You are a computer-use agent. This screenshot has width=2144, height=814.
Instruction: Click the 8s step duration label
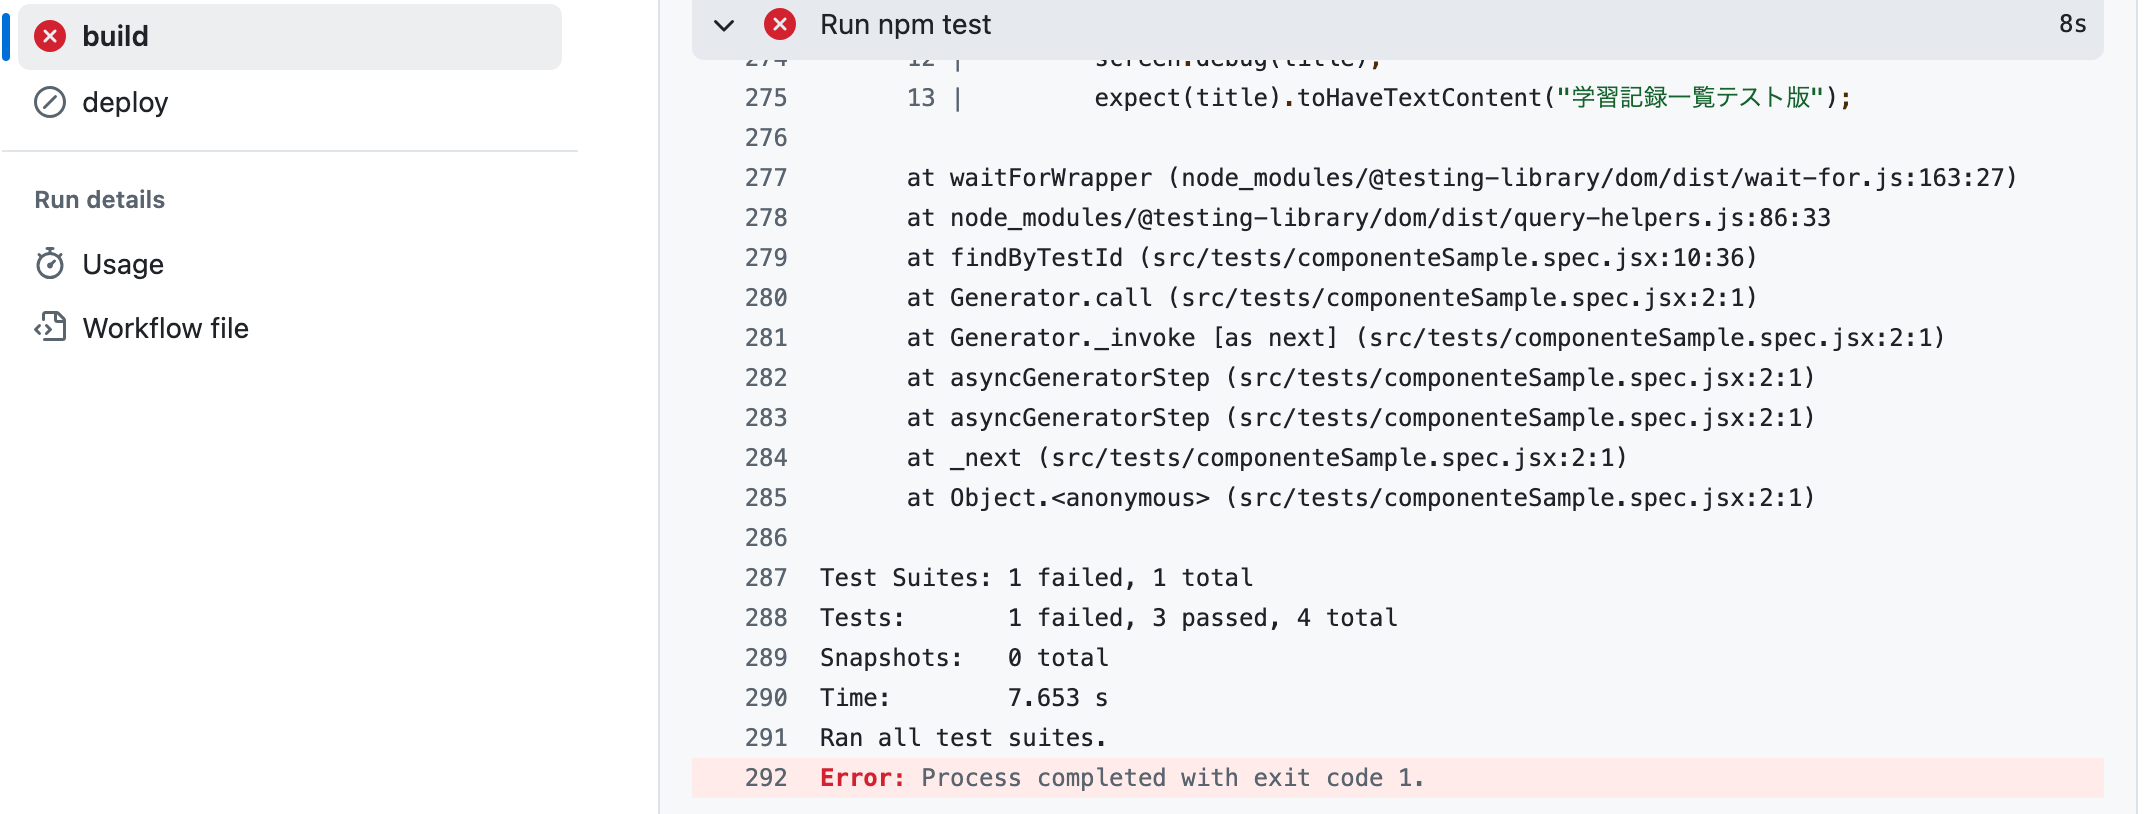click(2074, 24)
